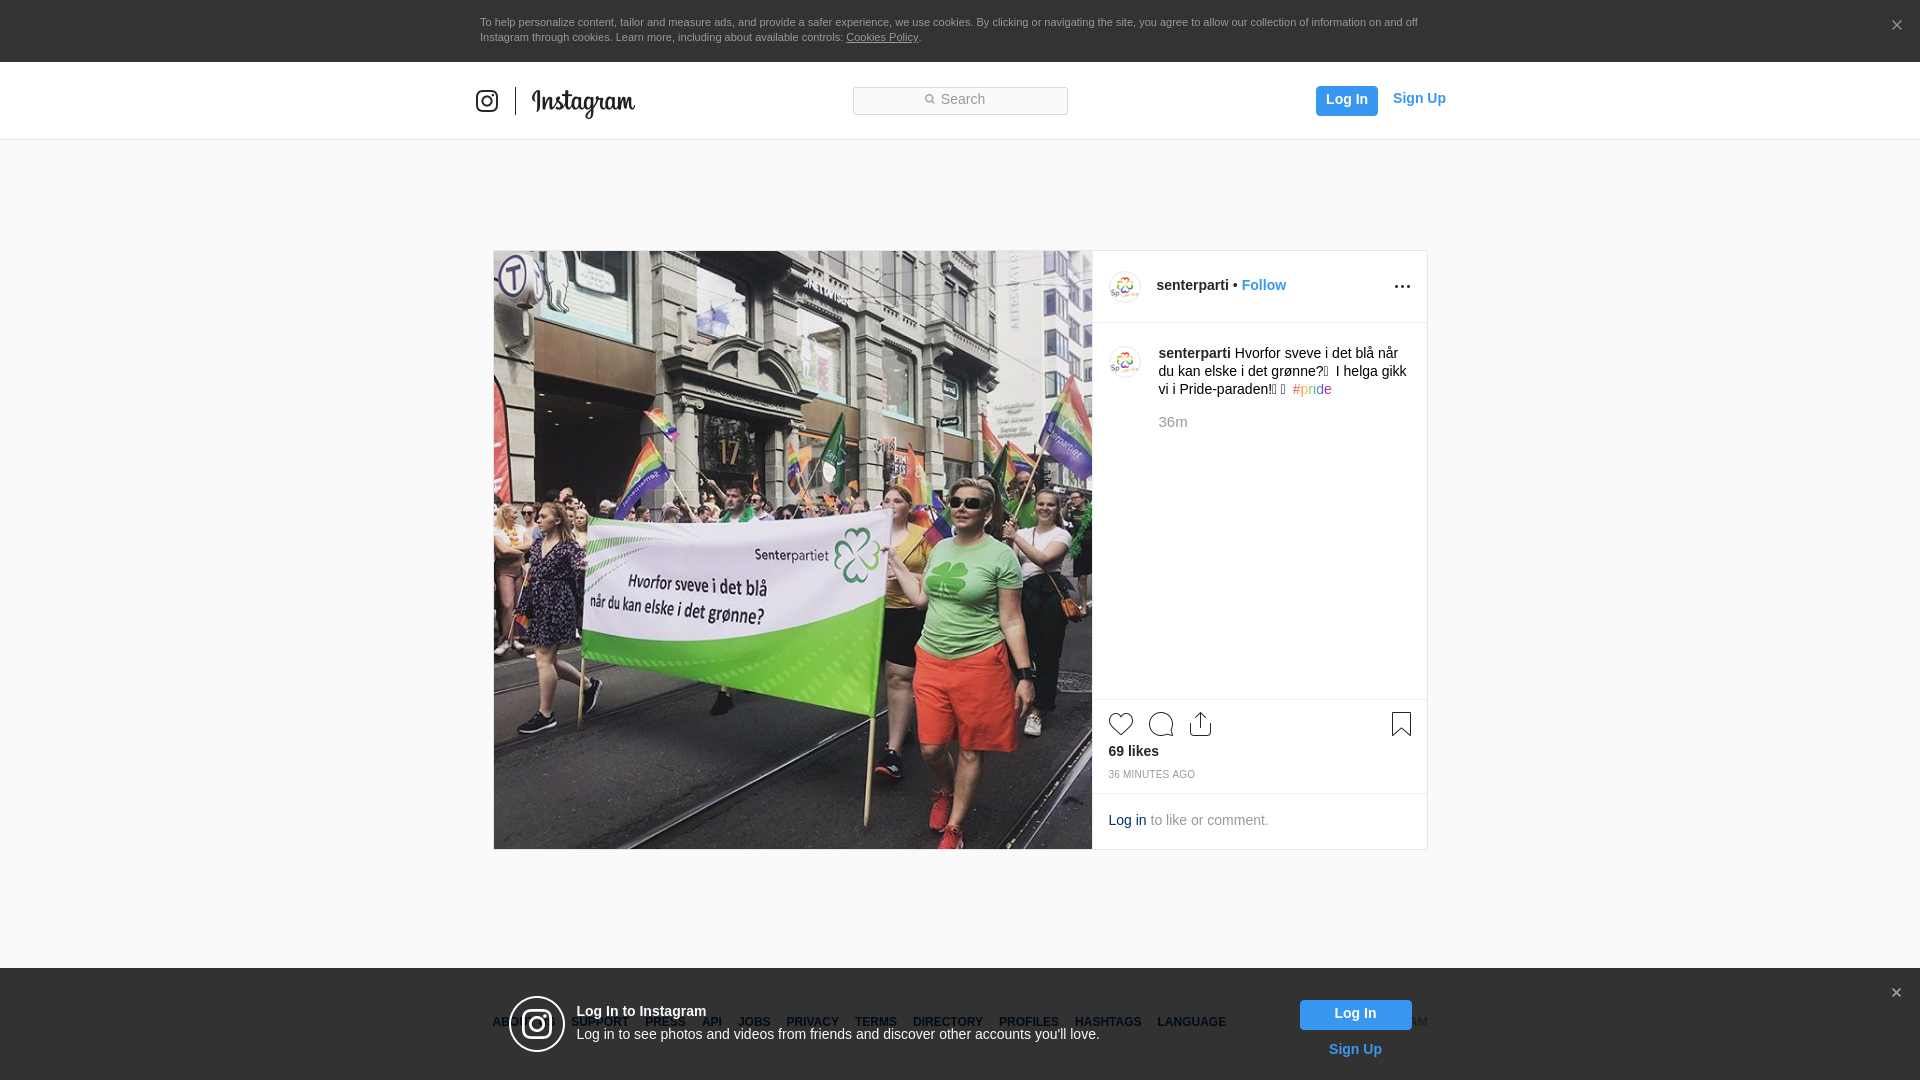1920x1080 pixels.
Task: Open comments with speech bubble icon
Action: coord(1161,724)
